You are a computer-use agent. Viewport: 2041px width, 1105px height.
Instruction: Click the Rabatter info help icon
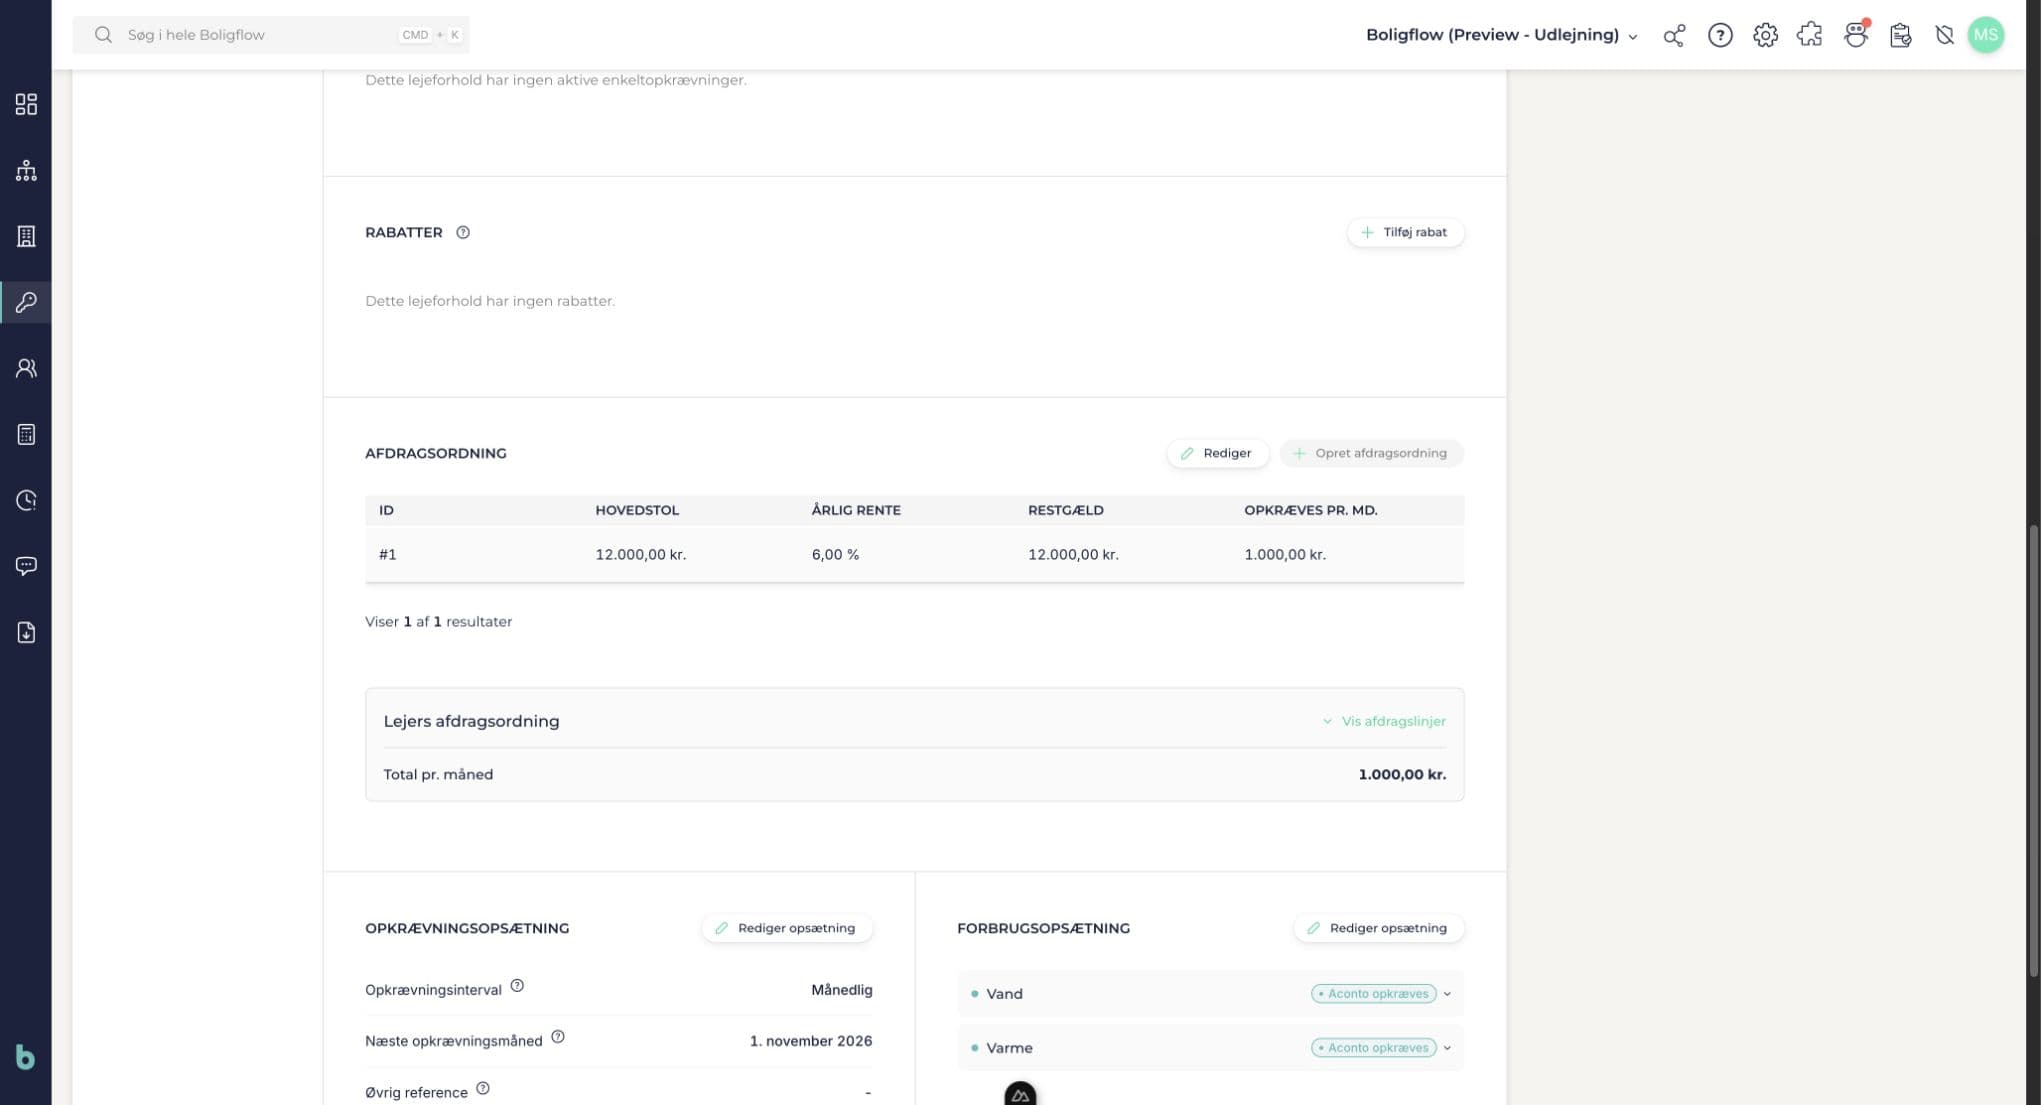click(463, 232)
